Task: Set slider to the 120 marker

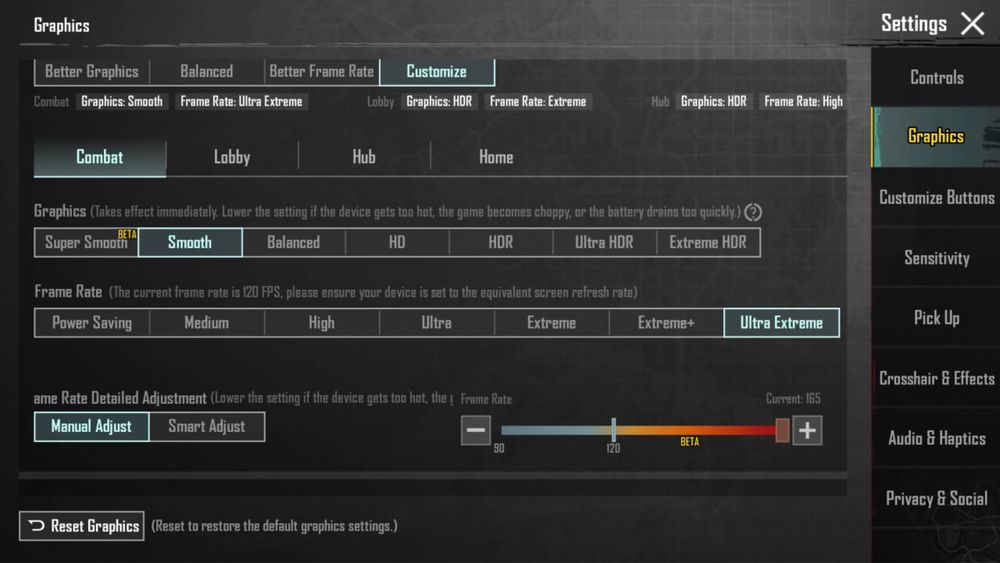Action: pos(613,430)
